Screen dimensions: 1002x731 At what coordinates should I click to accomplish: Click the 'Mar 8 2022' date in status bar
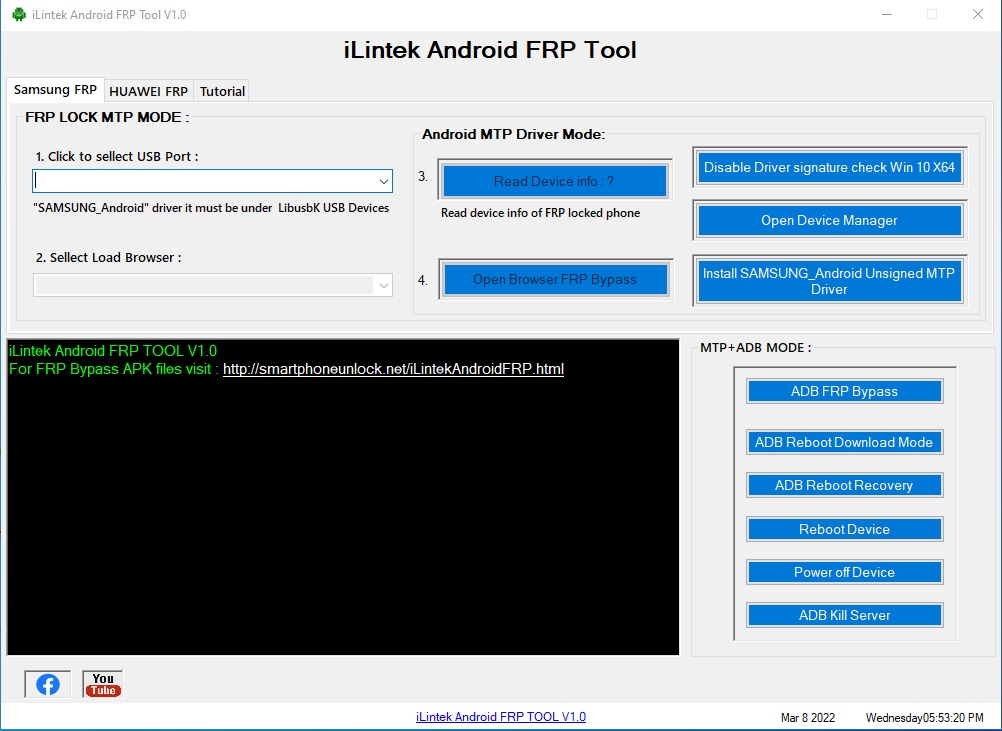[808, 718]
